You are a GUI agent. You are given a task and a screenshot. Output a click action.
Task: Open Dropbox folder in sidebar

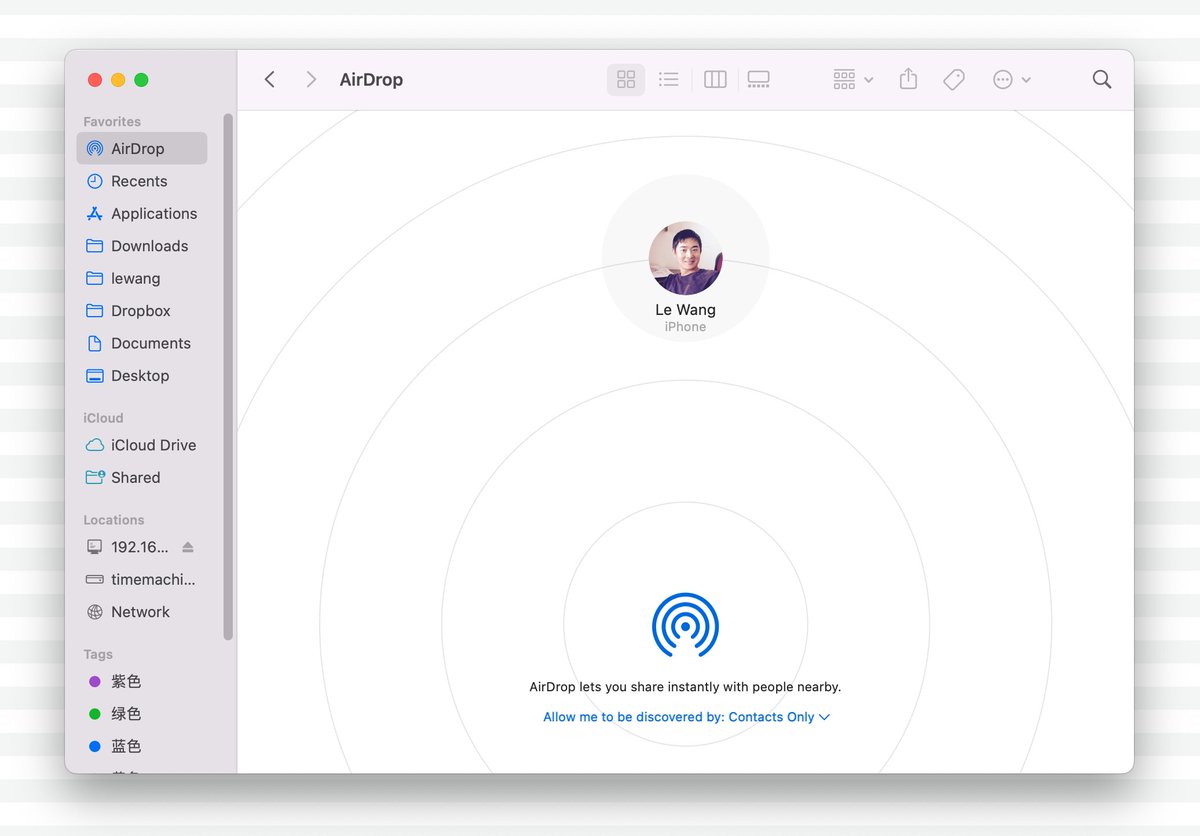[x=142, y=311]
